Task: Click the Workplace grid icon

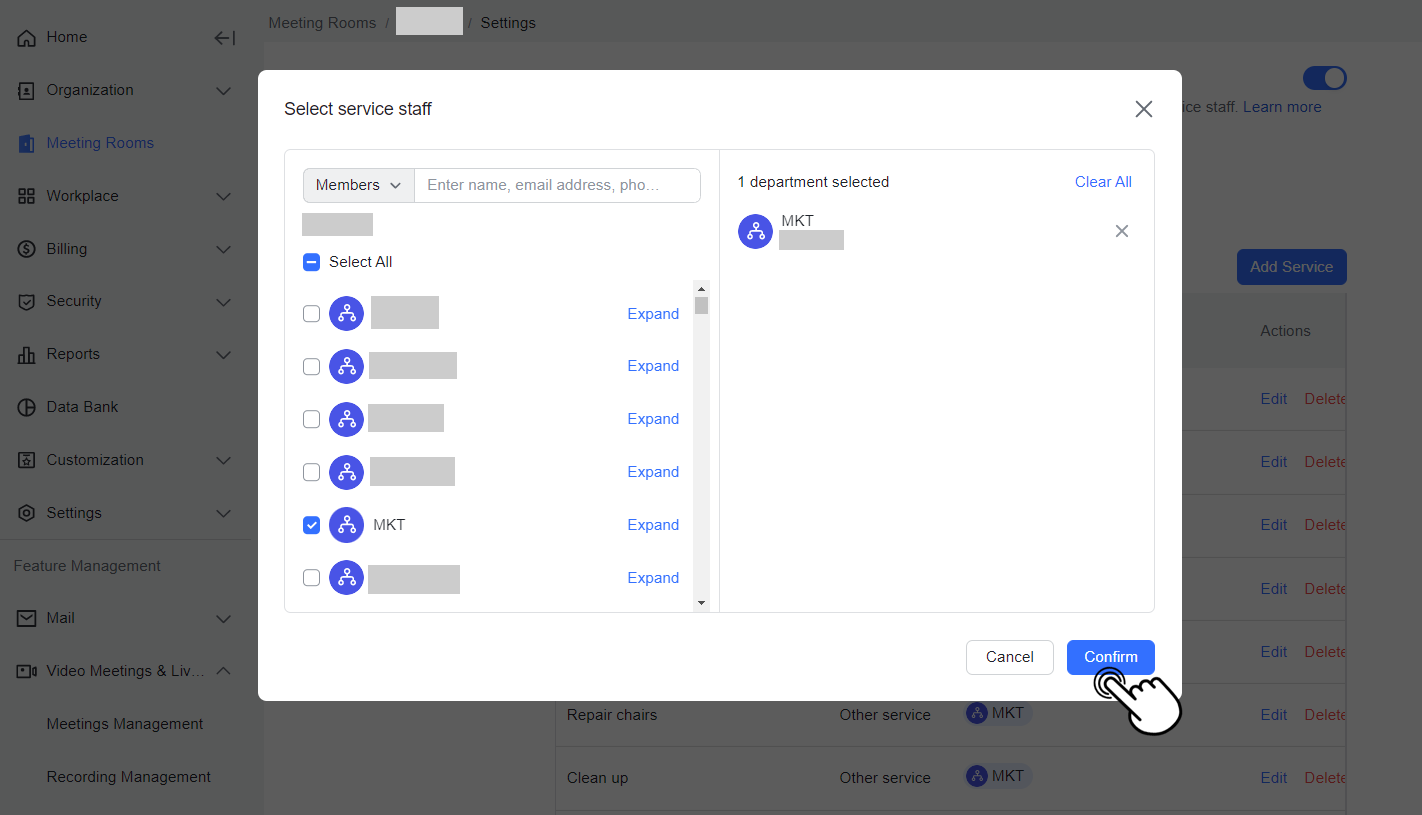Action: (27, 197)
